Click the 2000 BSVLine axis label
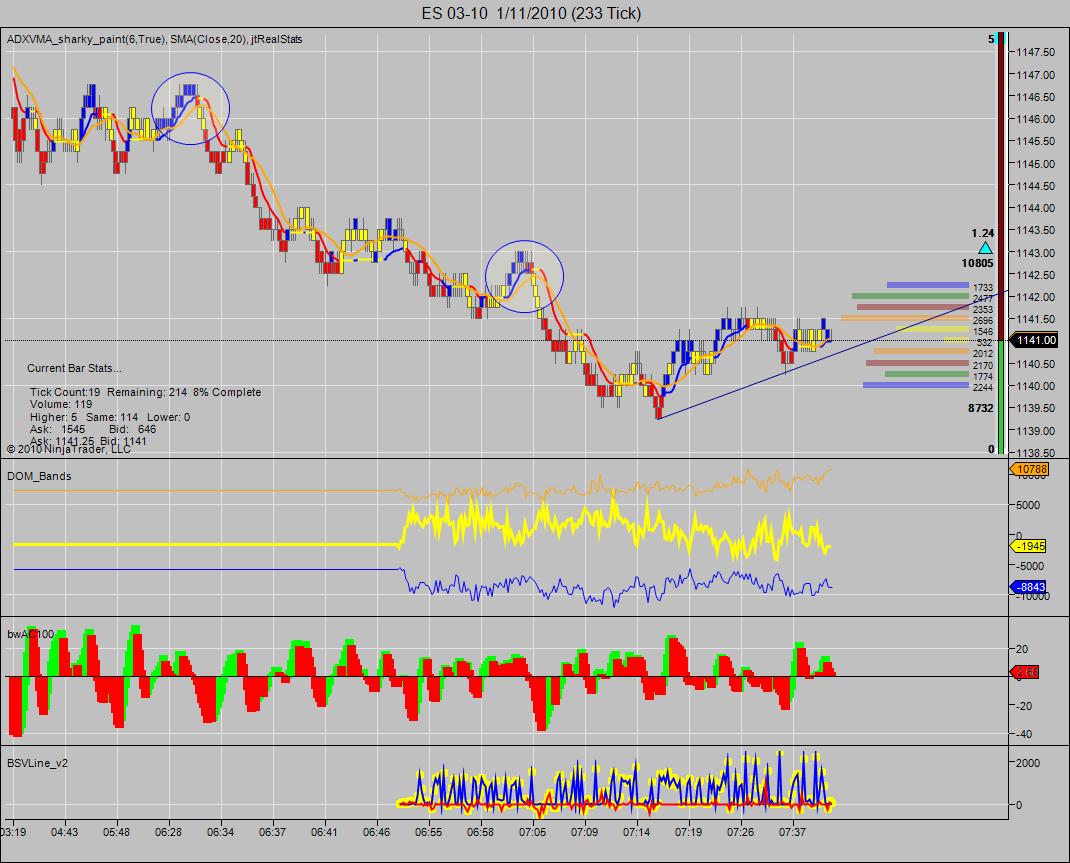Screen dimensions: 1070x863 [x=1028, y=763]
